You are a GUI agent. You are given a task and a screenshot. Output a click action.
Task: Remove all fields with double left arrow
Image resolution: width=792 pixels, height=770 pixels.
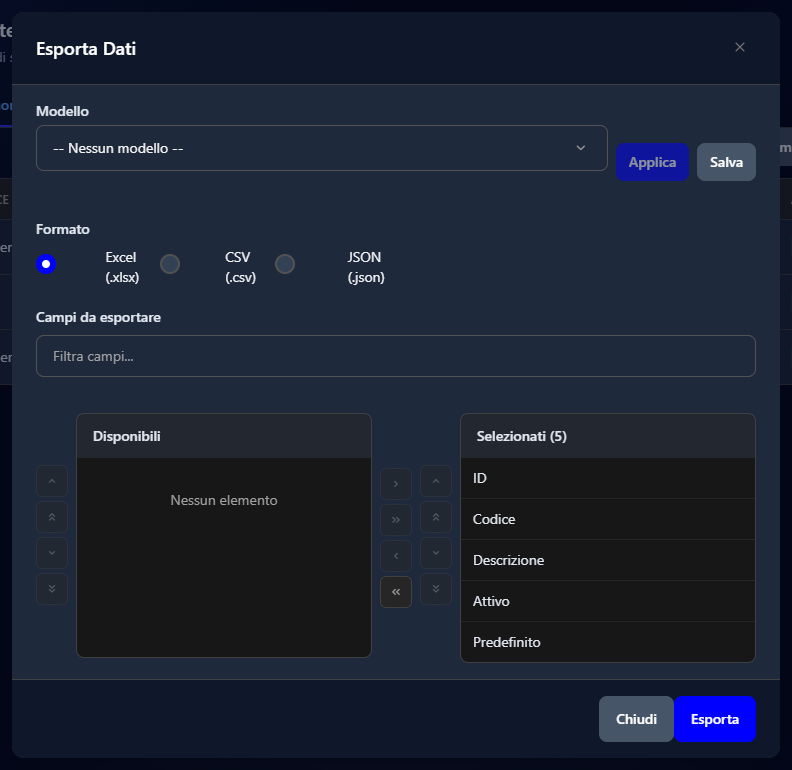tap(395, 592)
